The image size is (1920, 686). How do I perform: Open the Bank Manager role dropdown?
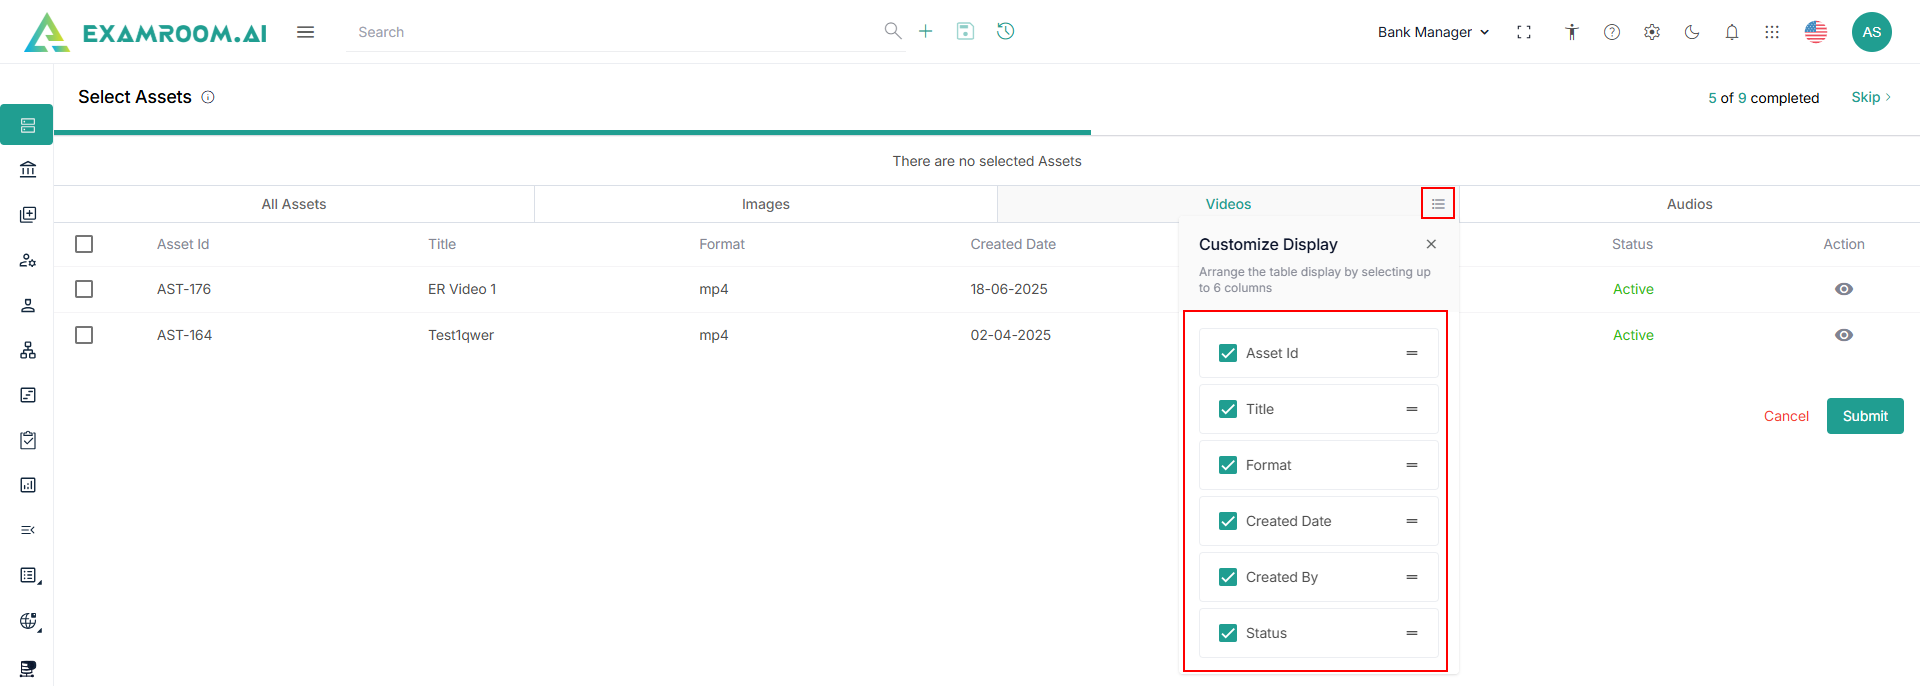pyautogui.click(x=1433, y=32)
